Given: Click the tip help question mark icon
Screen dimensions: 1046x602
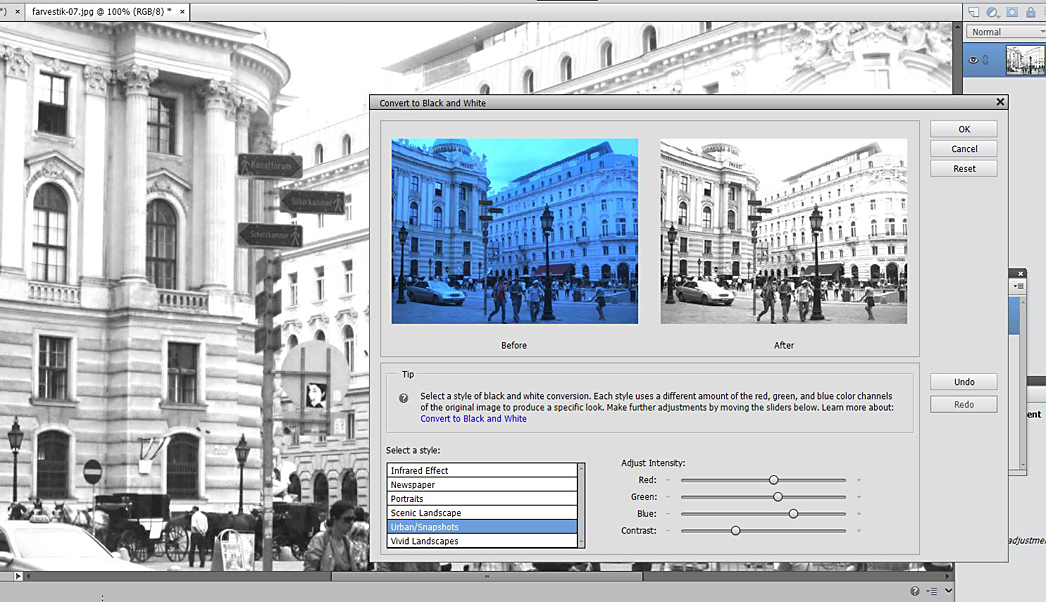Looking at the screenshot, I should 403,397.
